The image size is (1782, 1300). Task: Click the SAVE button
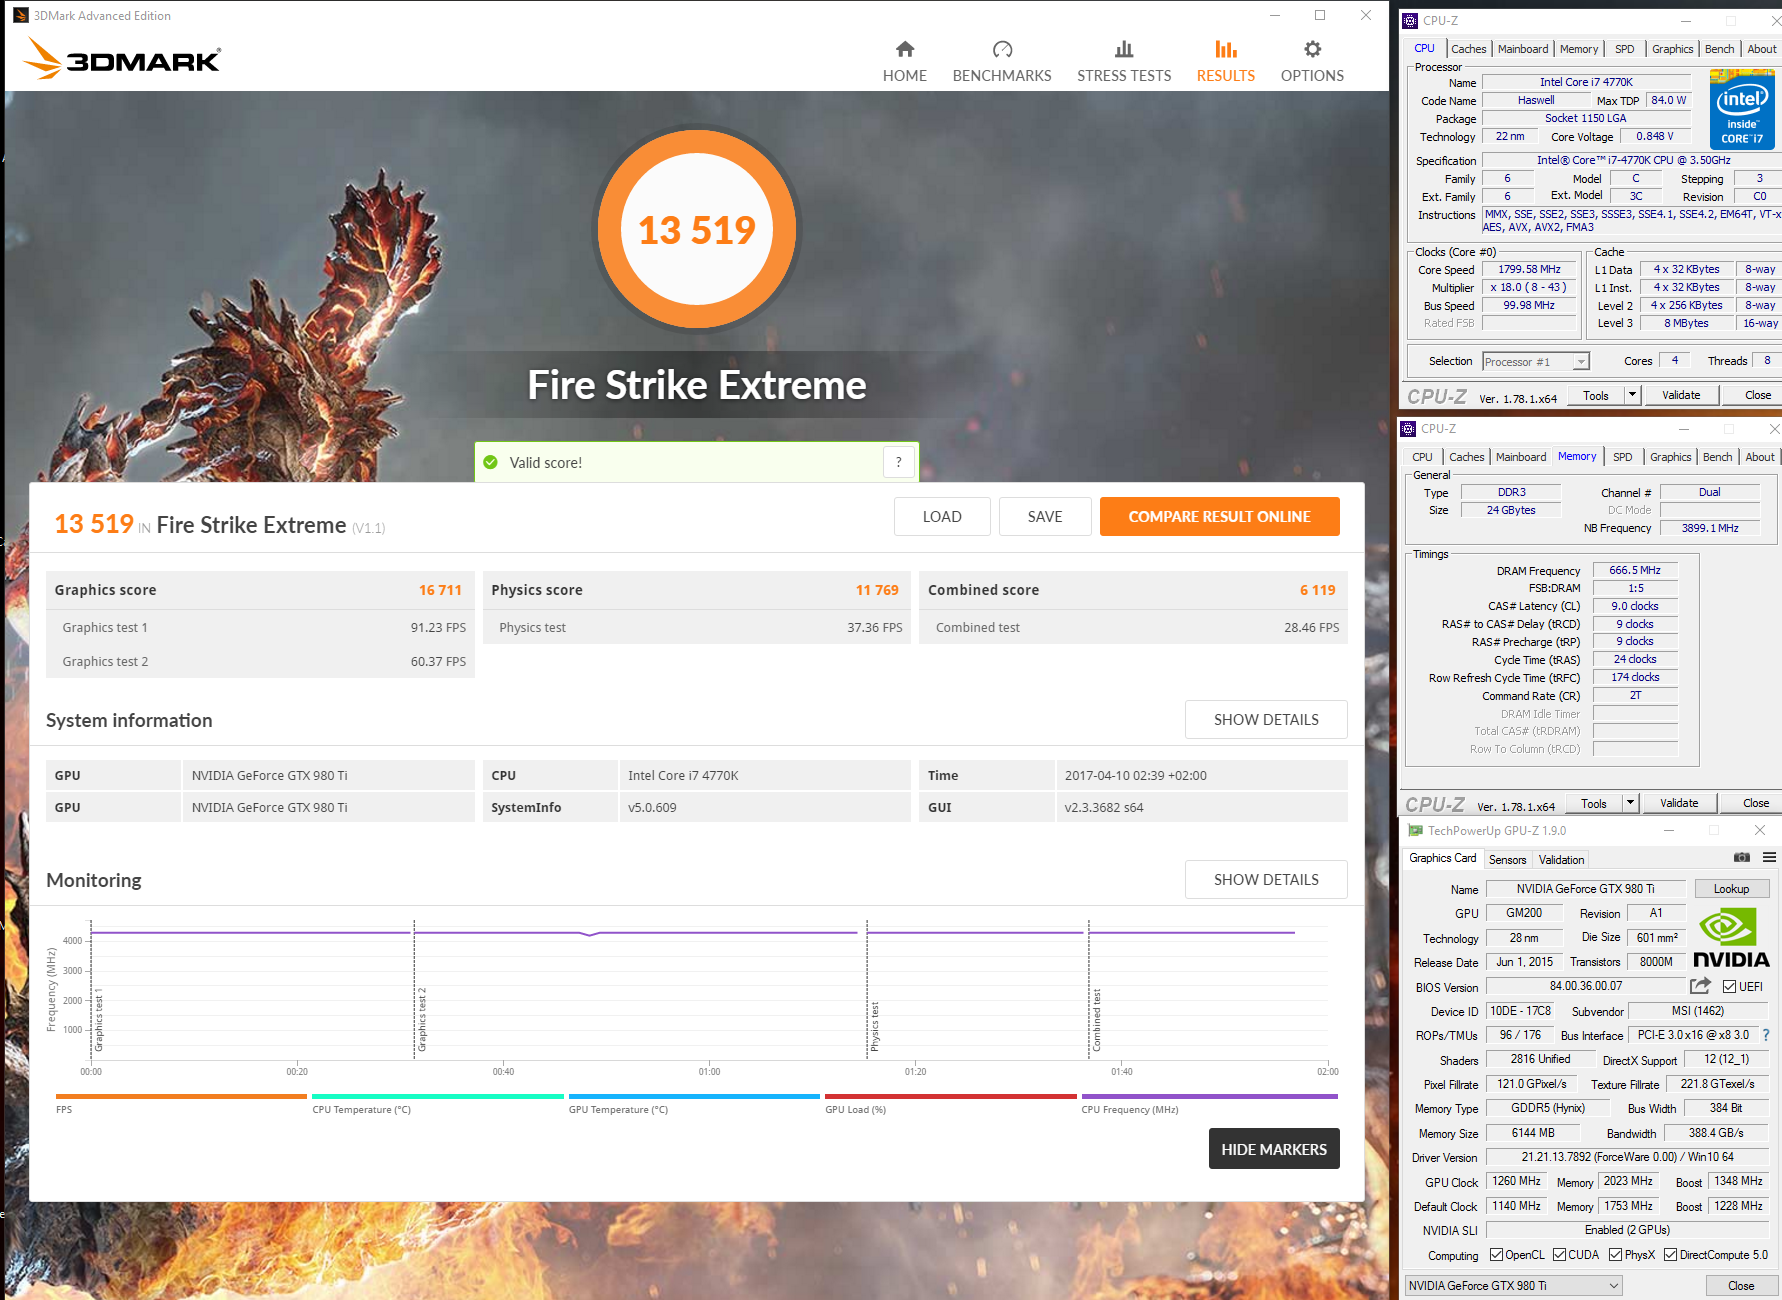[1045, 516]
